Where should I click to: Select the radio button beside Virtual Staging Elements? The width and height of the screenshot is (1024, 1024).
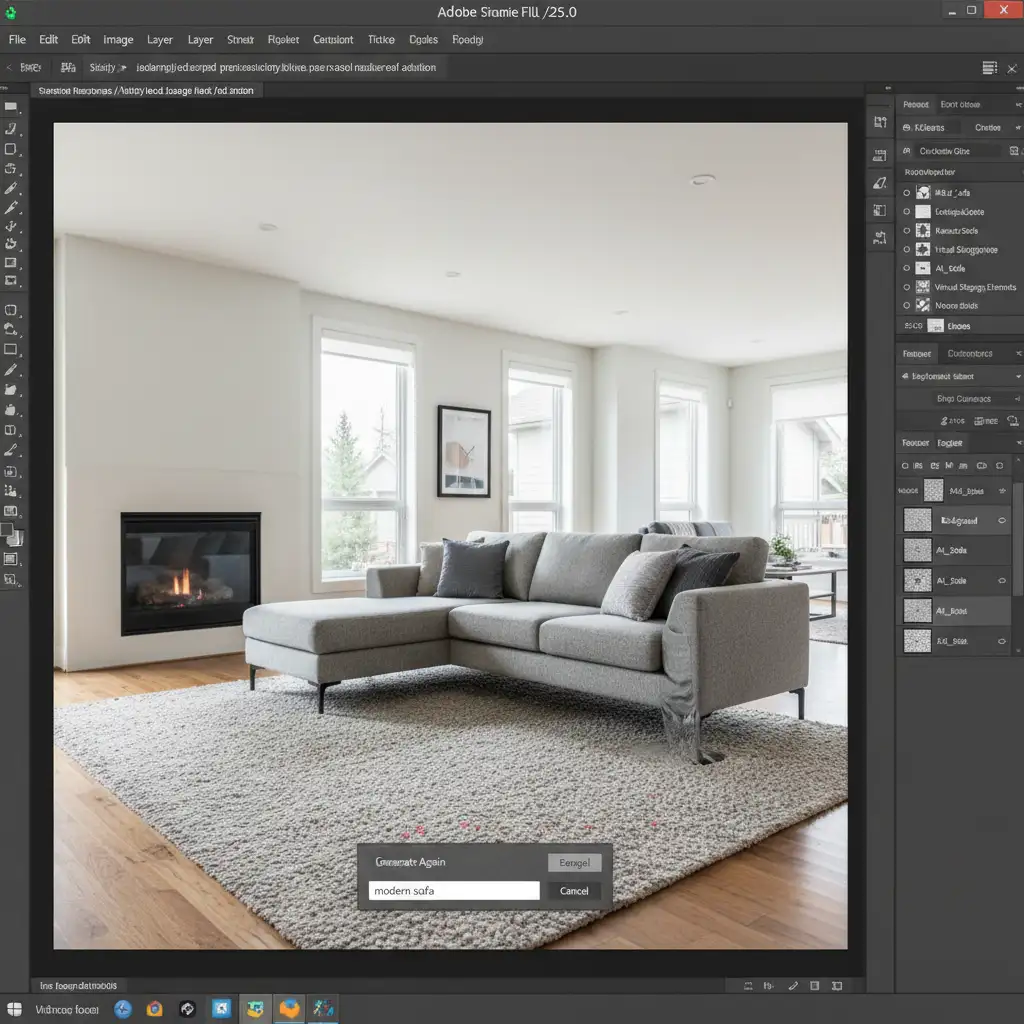click(907, 287)
